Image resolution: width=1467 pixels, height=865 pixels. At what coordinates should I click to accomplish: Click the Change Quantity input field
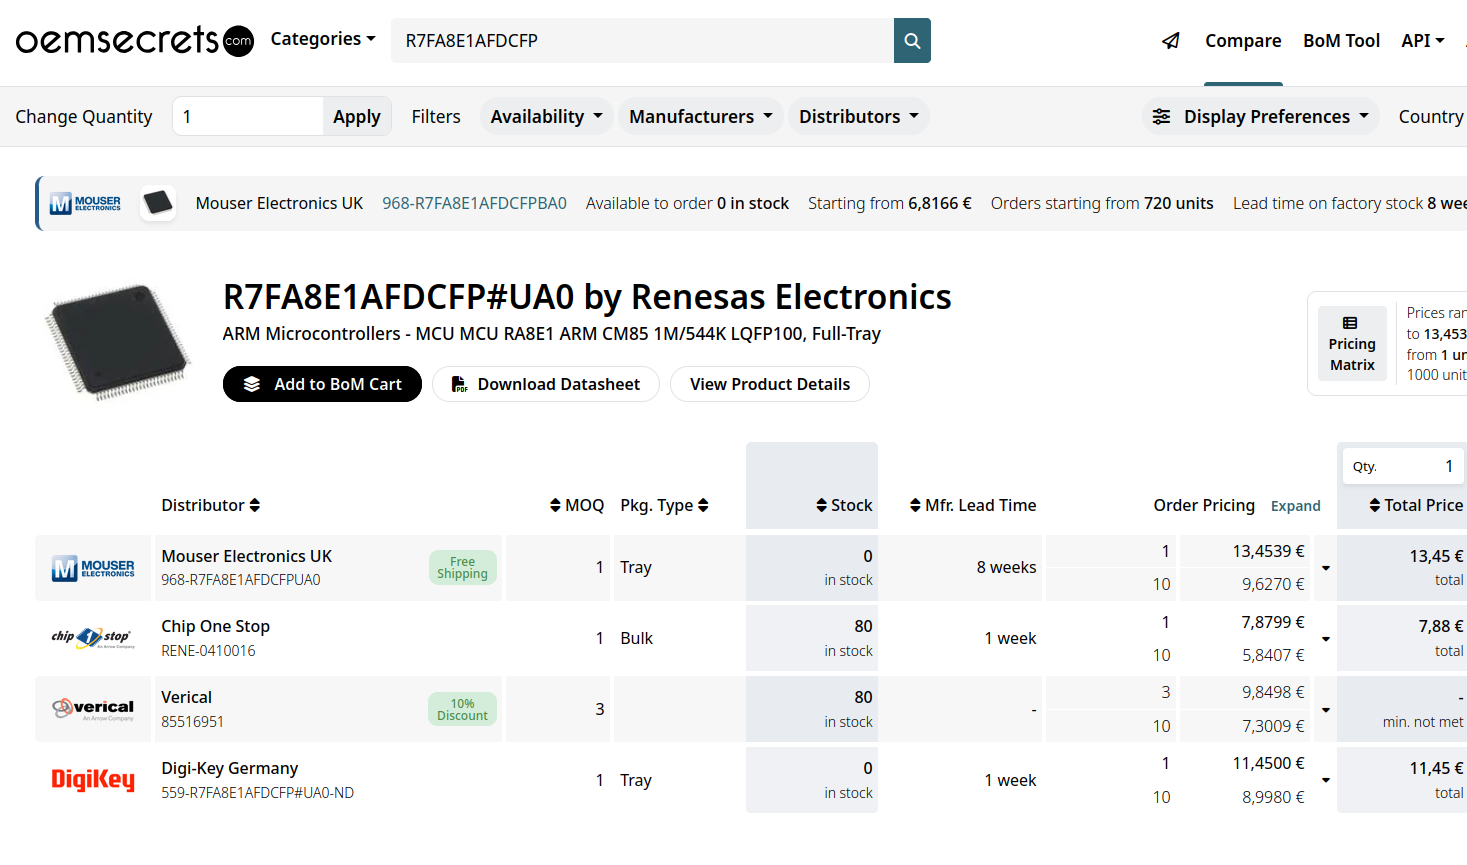pyautogui.click(x=247, y=117)
